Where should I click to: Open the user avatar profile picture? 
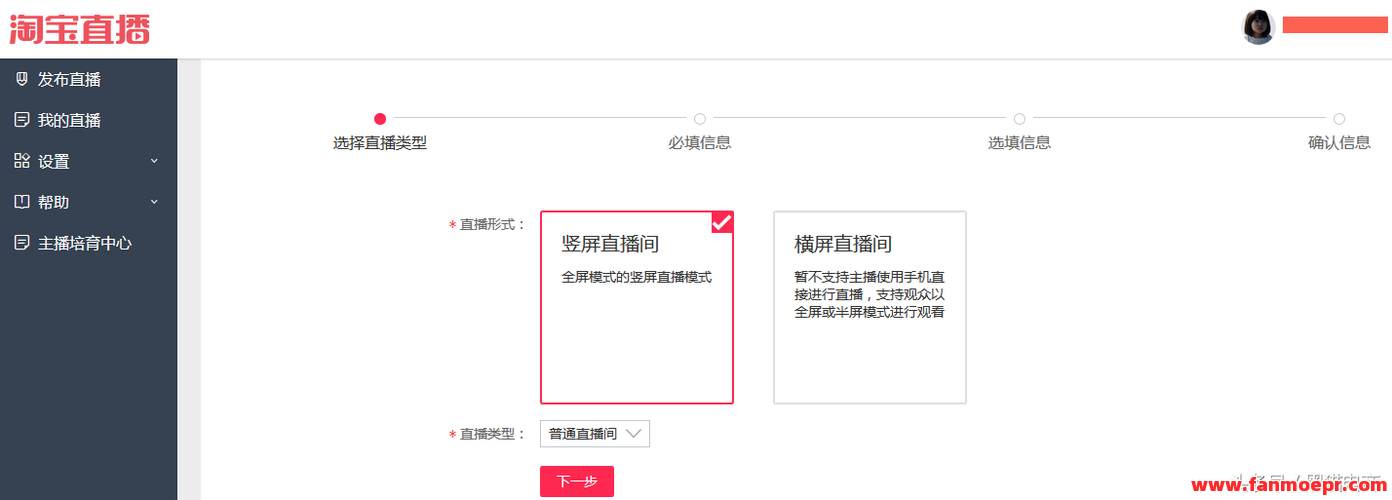(x=1259, y=27)
